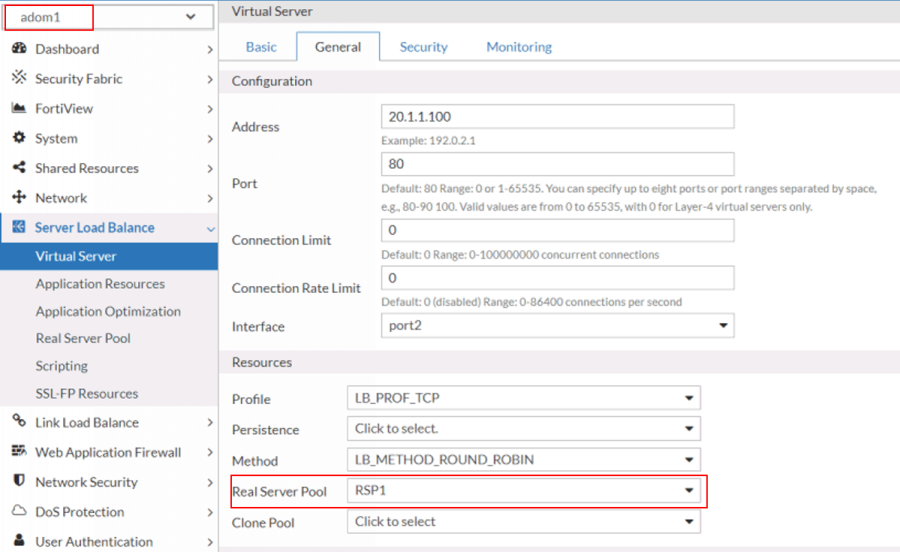The image size is (900, 552).
Task: Open the Real Server Pool sidebar link
Action: [x=83, y=338]
